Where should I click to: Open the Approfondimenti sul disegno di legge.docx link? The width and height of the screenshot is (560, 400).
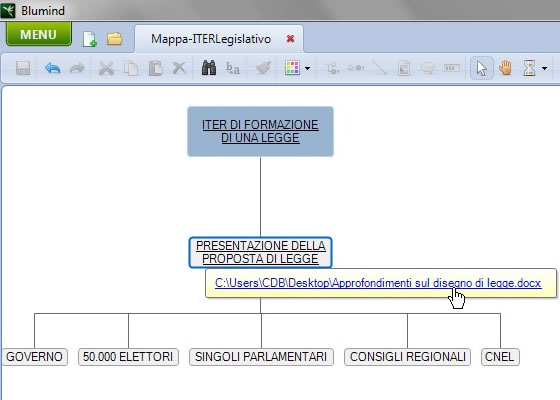tap(378, 283)
